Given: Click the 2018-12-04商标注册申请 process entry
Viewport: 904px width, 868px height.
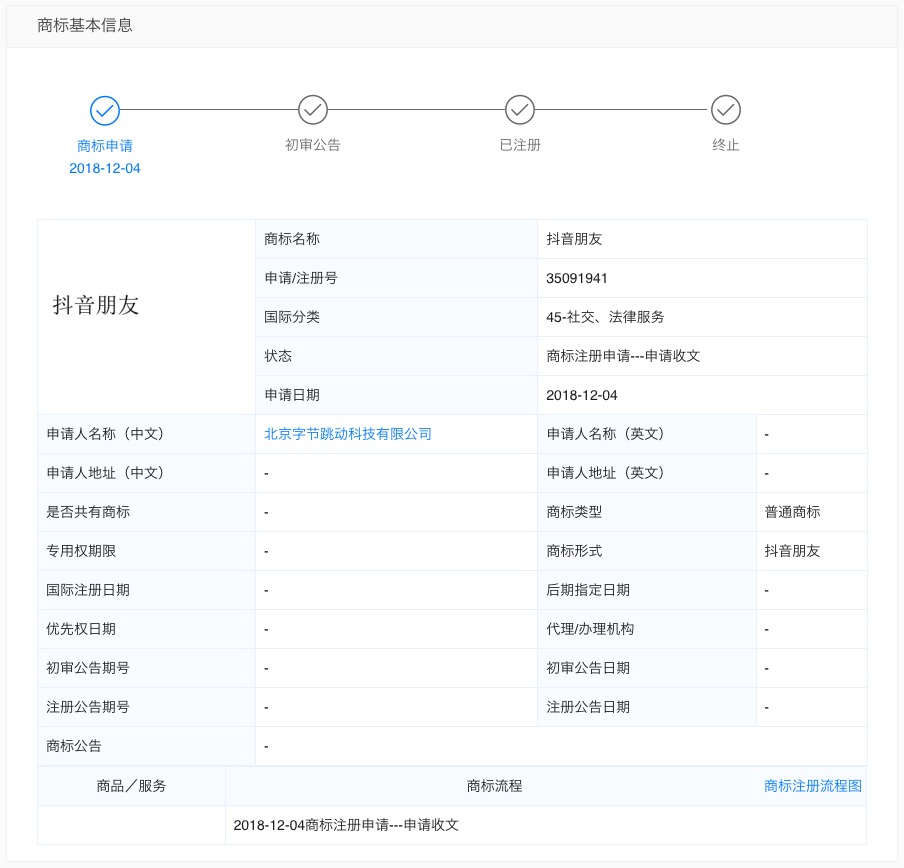Looking at the screenshot, I should click(346, 825).
